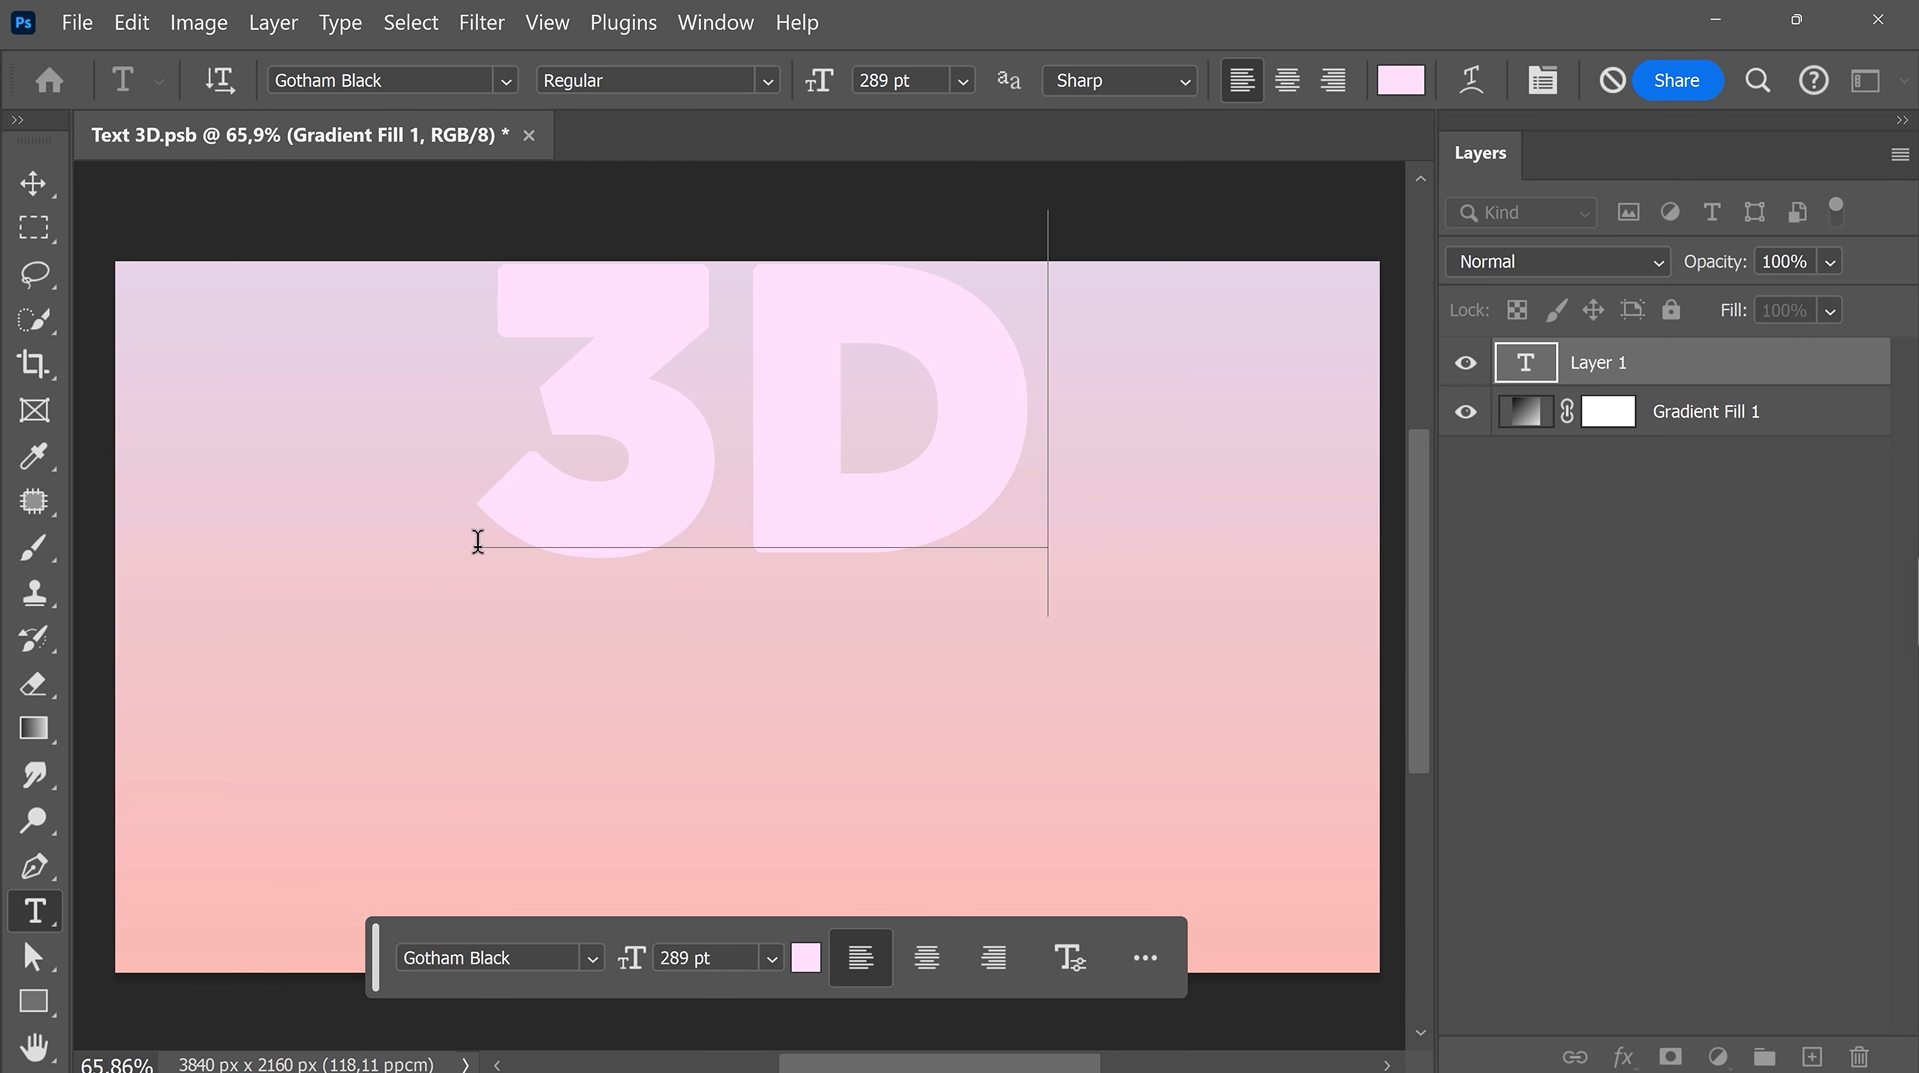1919x1073 pixels.
Task: Open the Normal blend mode dropdown
Action: [1557, 262]
